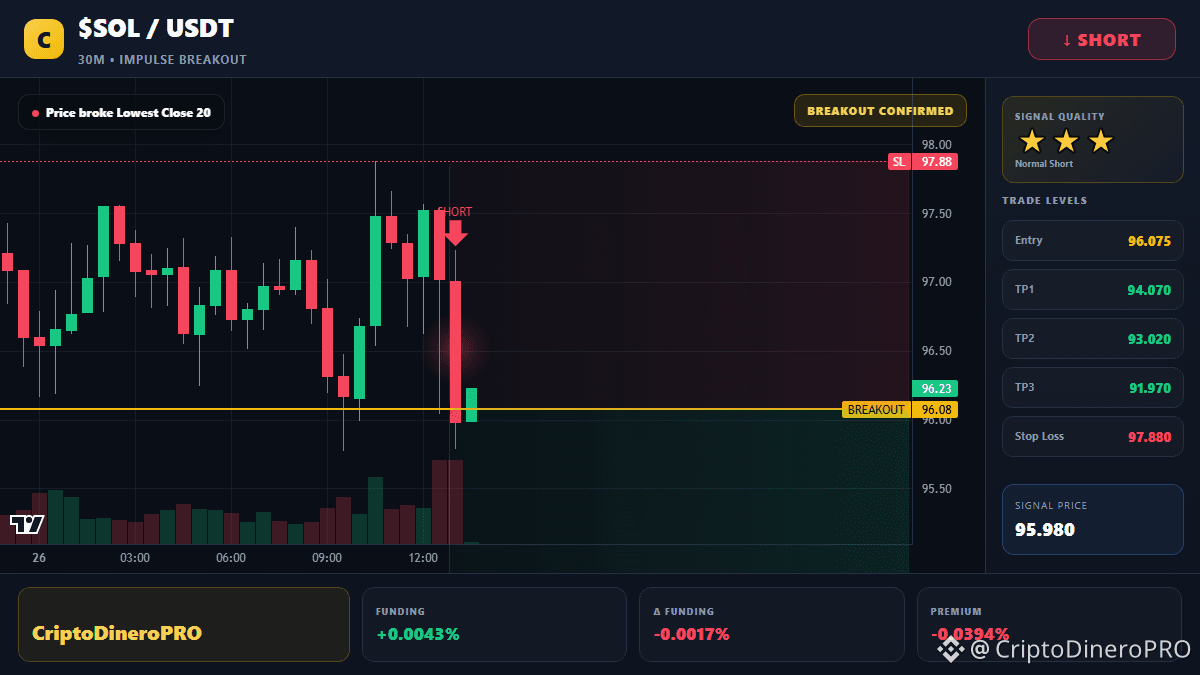Click the 97.00 price axis label
Viewport: 1200px width, 675px height.
click(937, 282)
